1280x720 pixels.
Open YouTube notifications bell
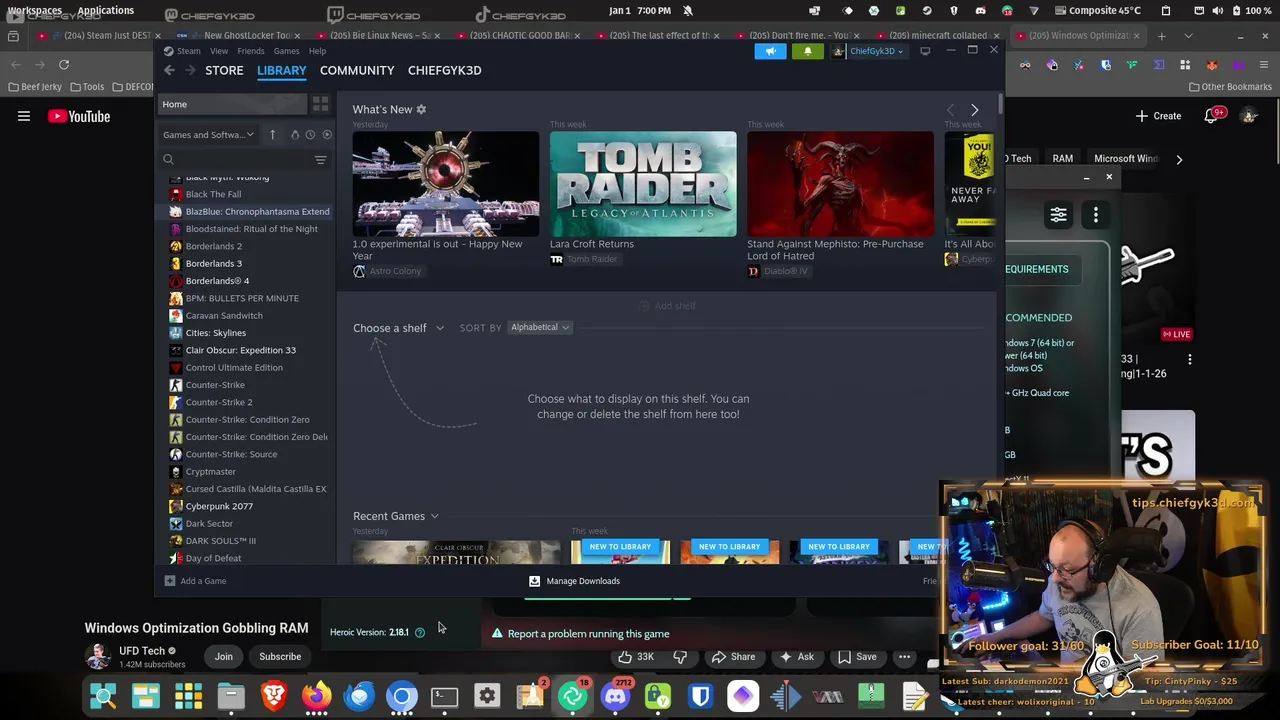(1211, 116)
